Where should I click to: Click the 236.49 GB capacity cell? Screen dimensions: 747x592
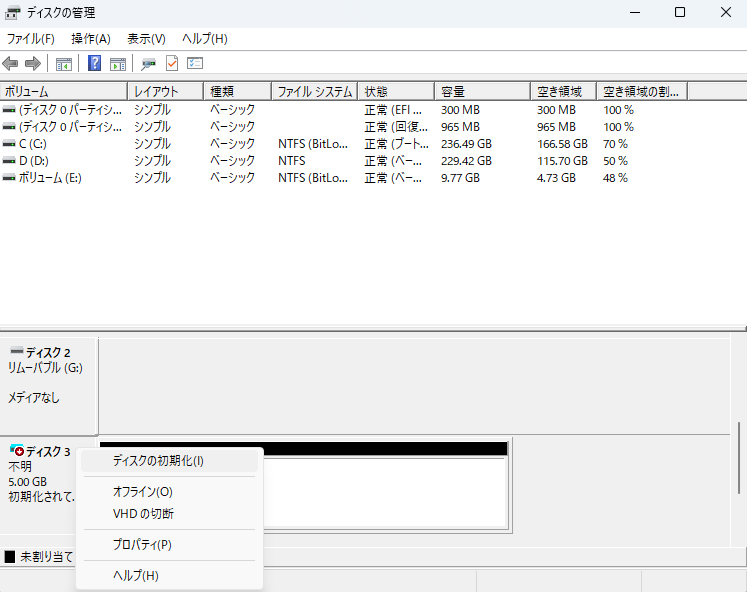[466, 144]
